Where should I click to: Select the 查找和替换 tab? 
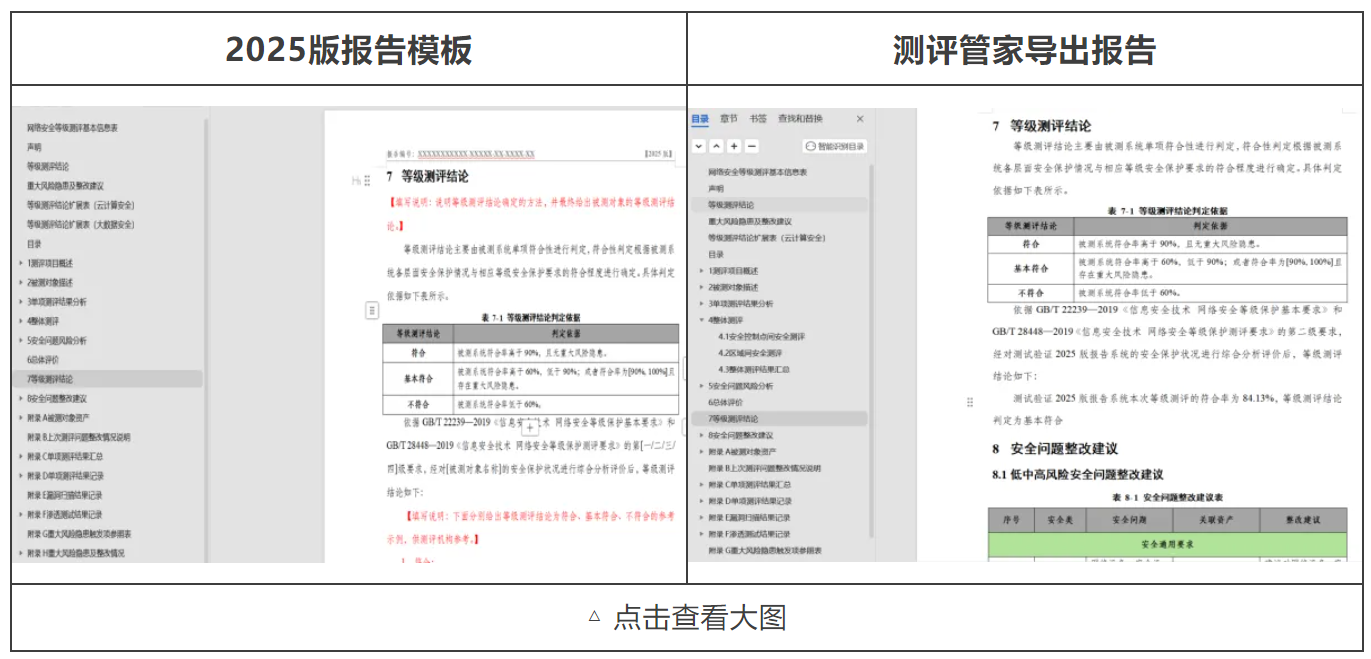coord(800,119)
